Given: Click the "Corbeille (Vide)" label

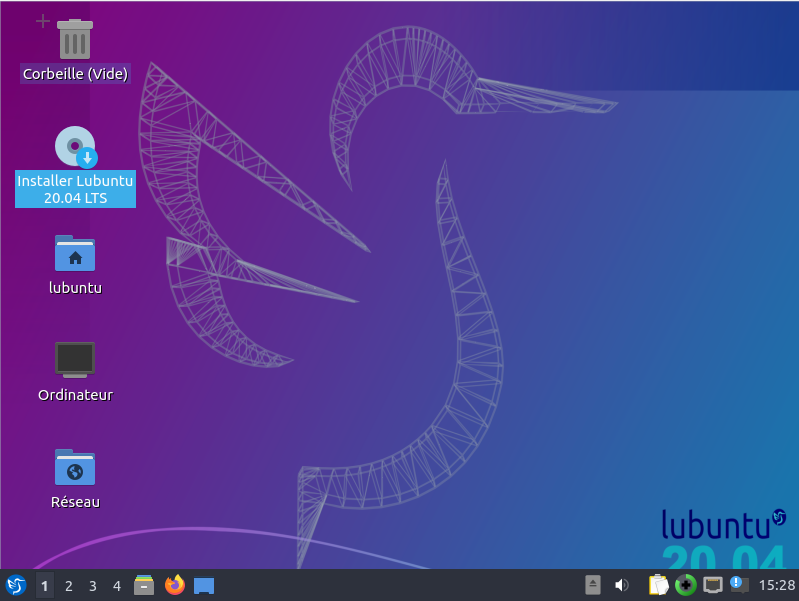Looking at the screenshot, I should (x=75, y=74).
